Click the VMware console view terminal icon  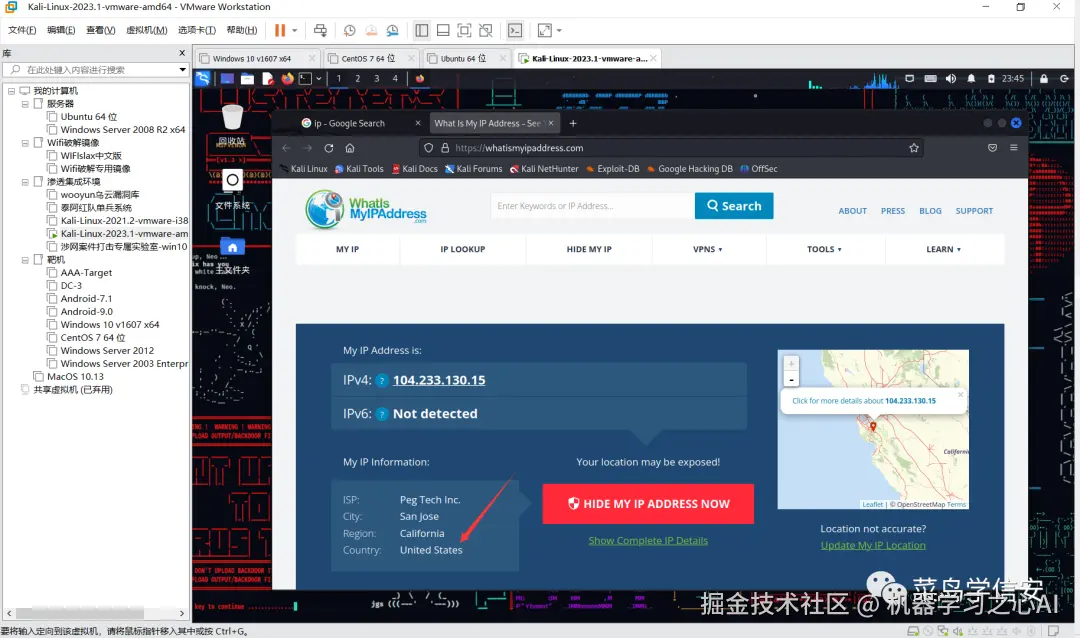[x=515, y=30]
